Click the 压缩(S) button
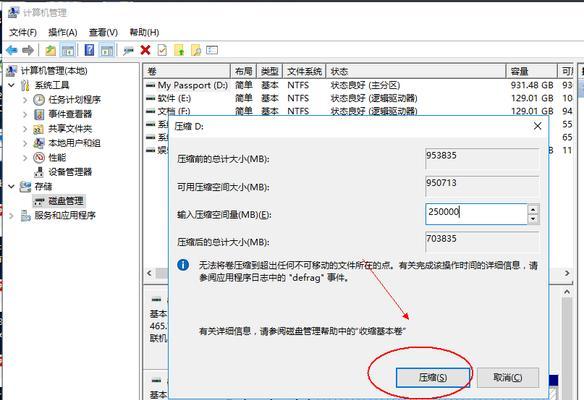Screen dimensions: 584x400 click(x=433, y=378)
